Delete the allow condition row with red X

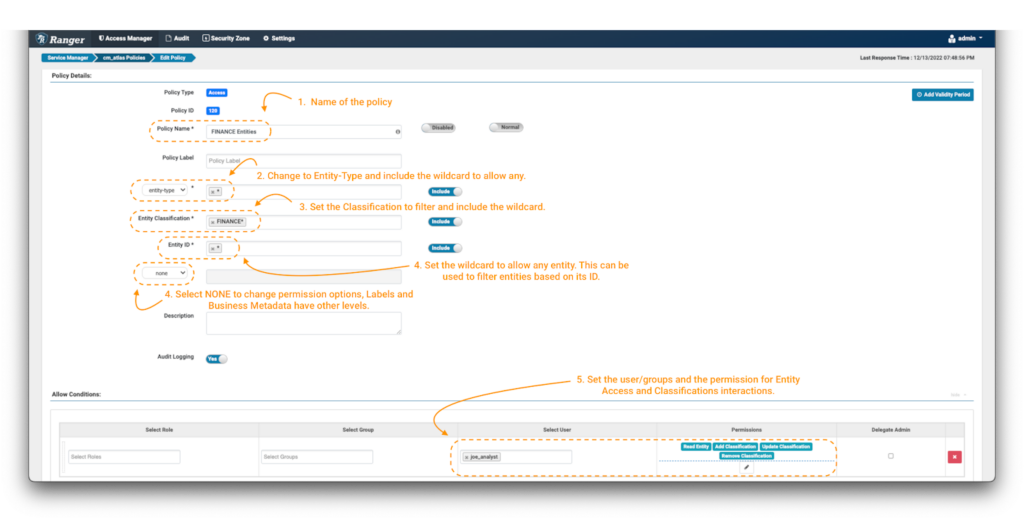click(954, 457)
